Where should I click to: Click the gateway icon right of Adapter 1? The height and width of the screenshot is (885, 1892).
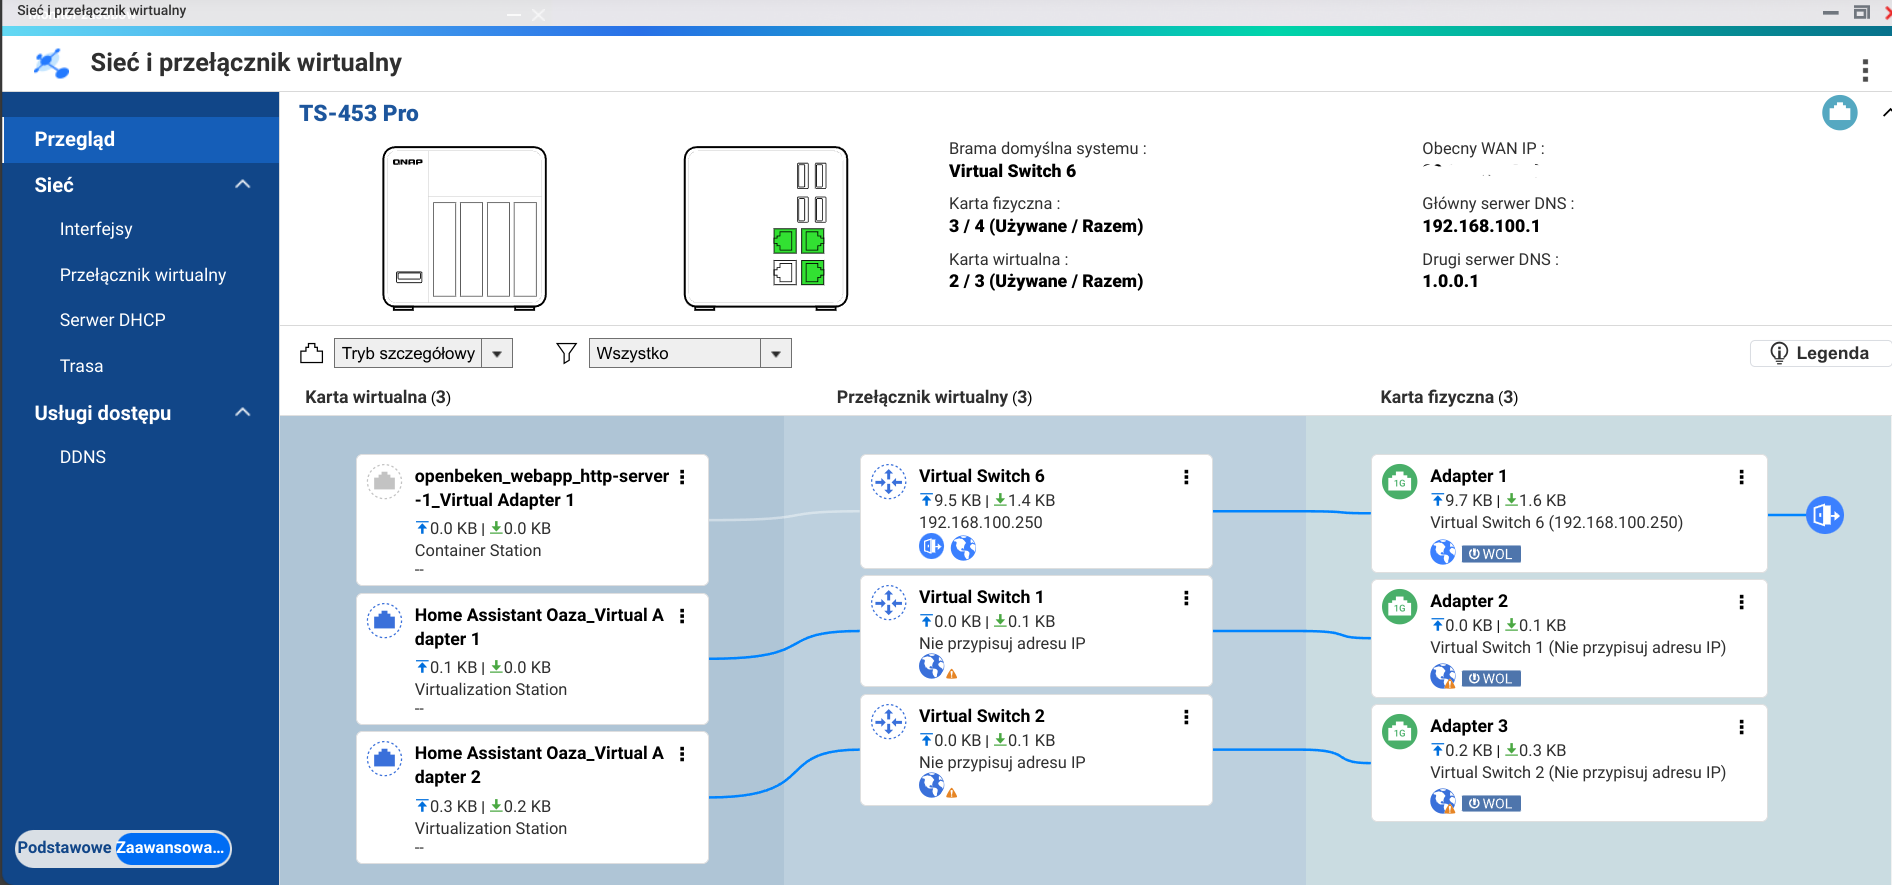(1825, 515)
